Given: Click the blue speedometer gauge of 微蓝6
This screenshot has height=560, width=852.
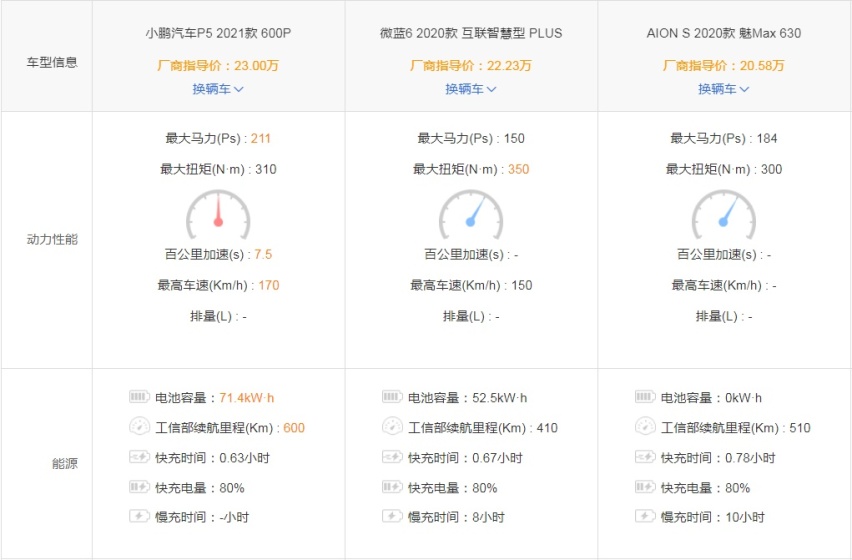Looking at the screenshot, I should tap(471, 214).
